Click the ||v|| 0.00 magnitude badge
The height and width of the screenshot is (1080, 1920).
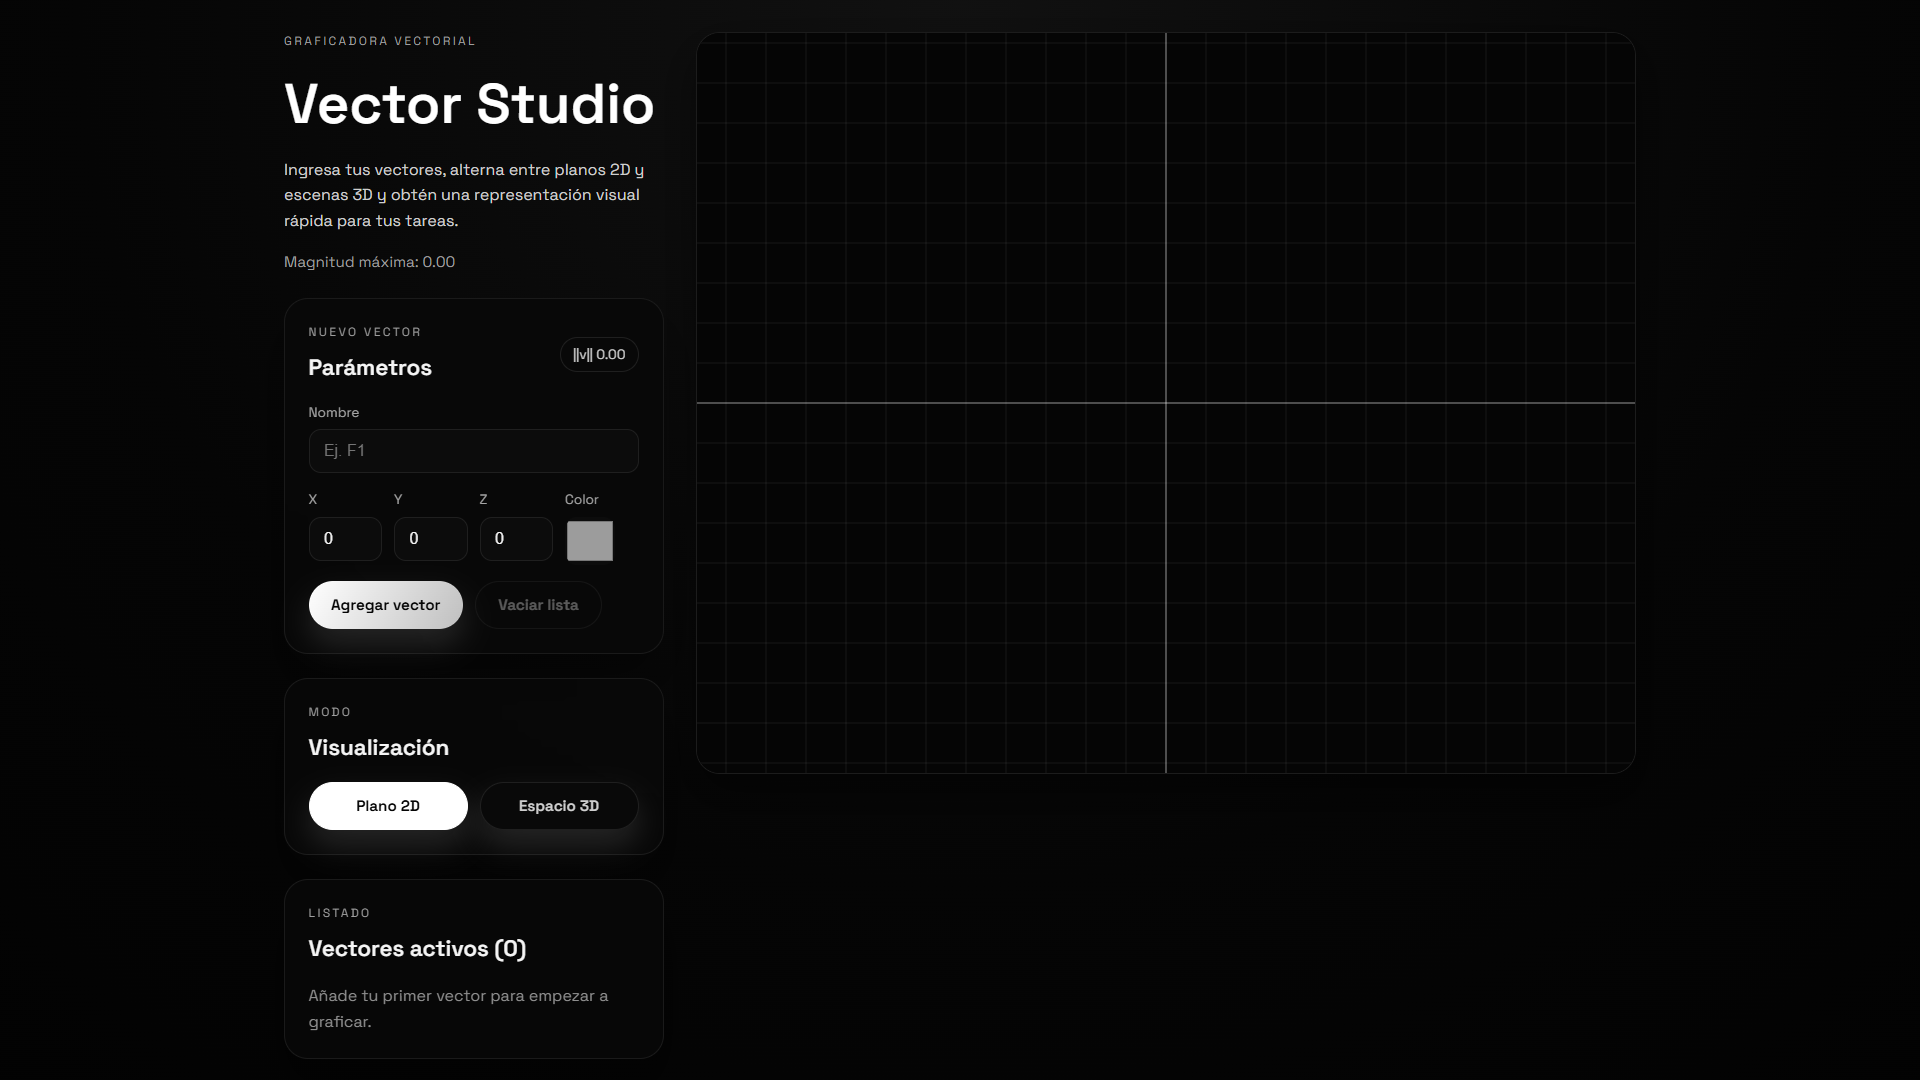[x=599, y=355]
